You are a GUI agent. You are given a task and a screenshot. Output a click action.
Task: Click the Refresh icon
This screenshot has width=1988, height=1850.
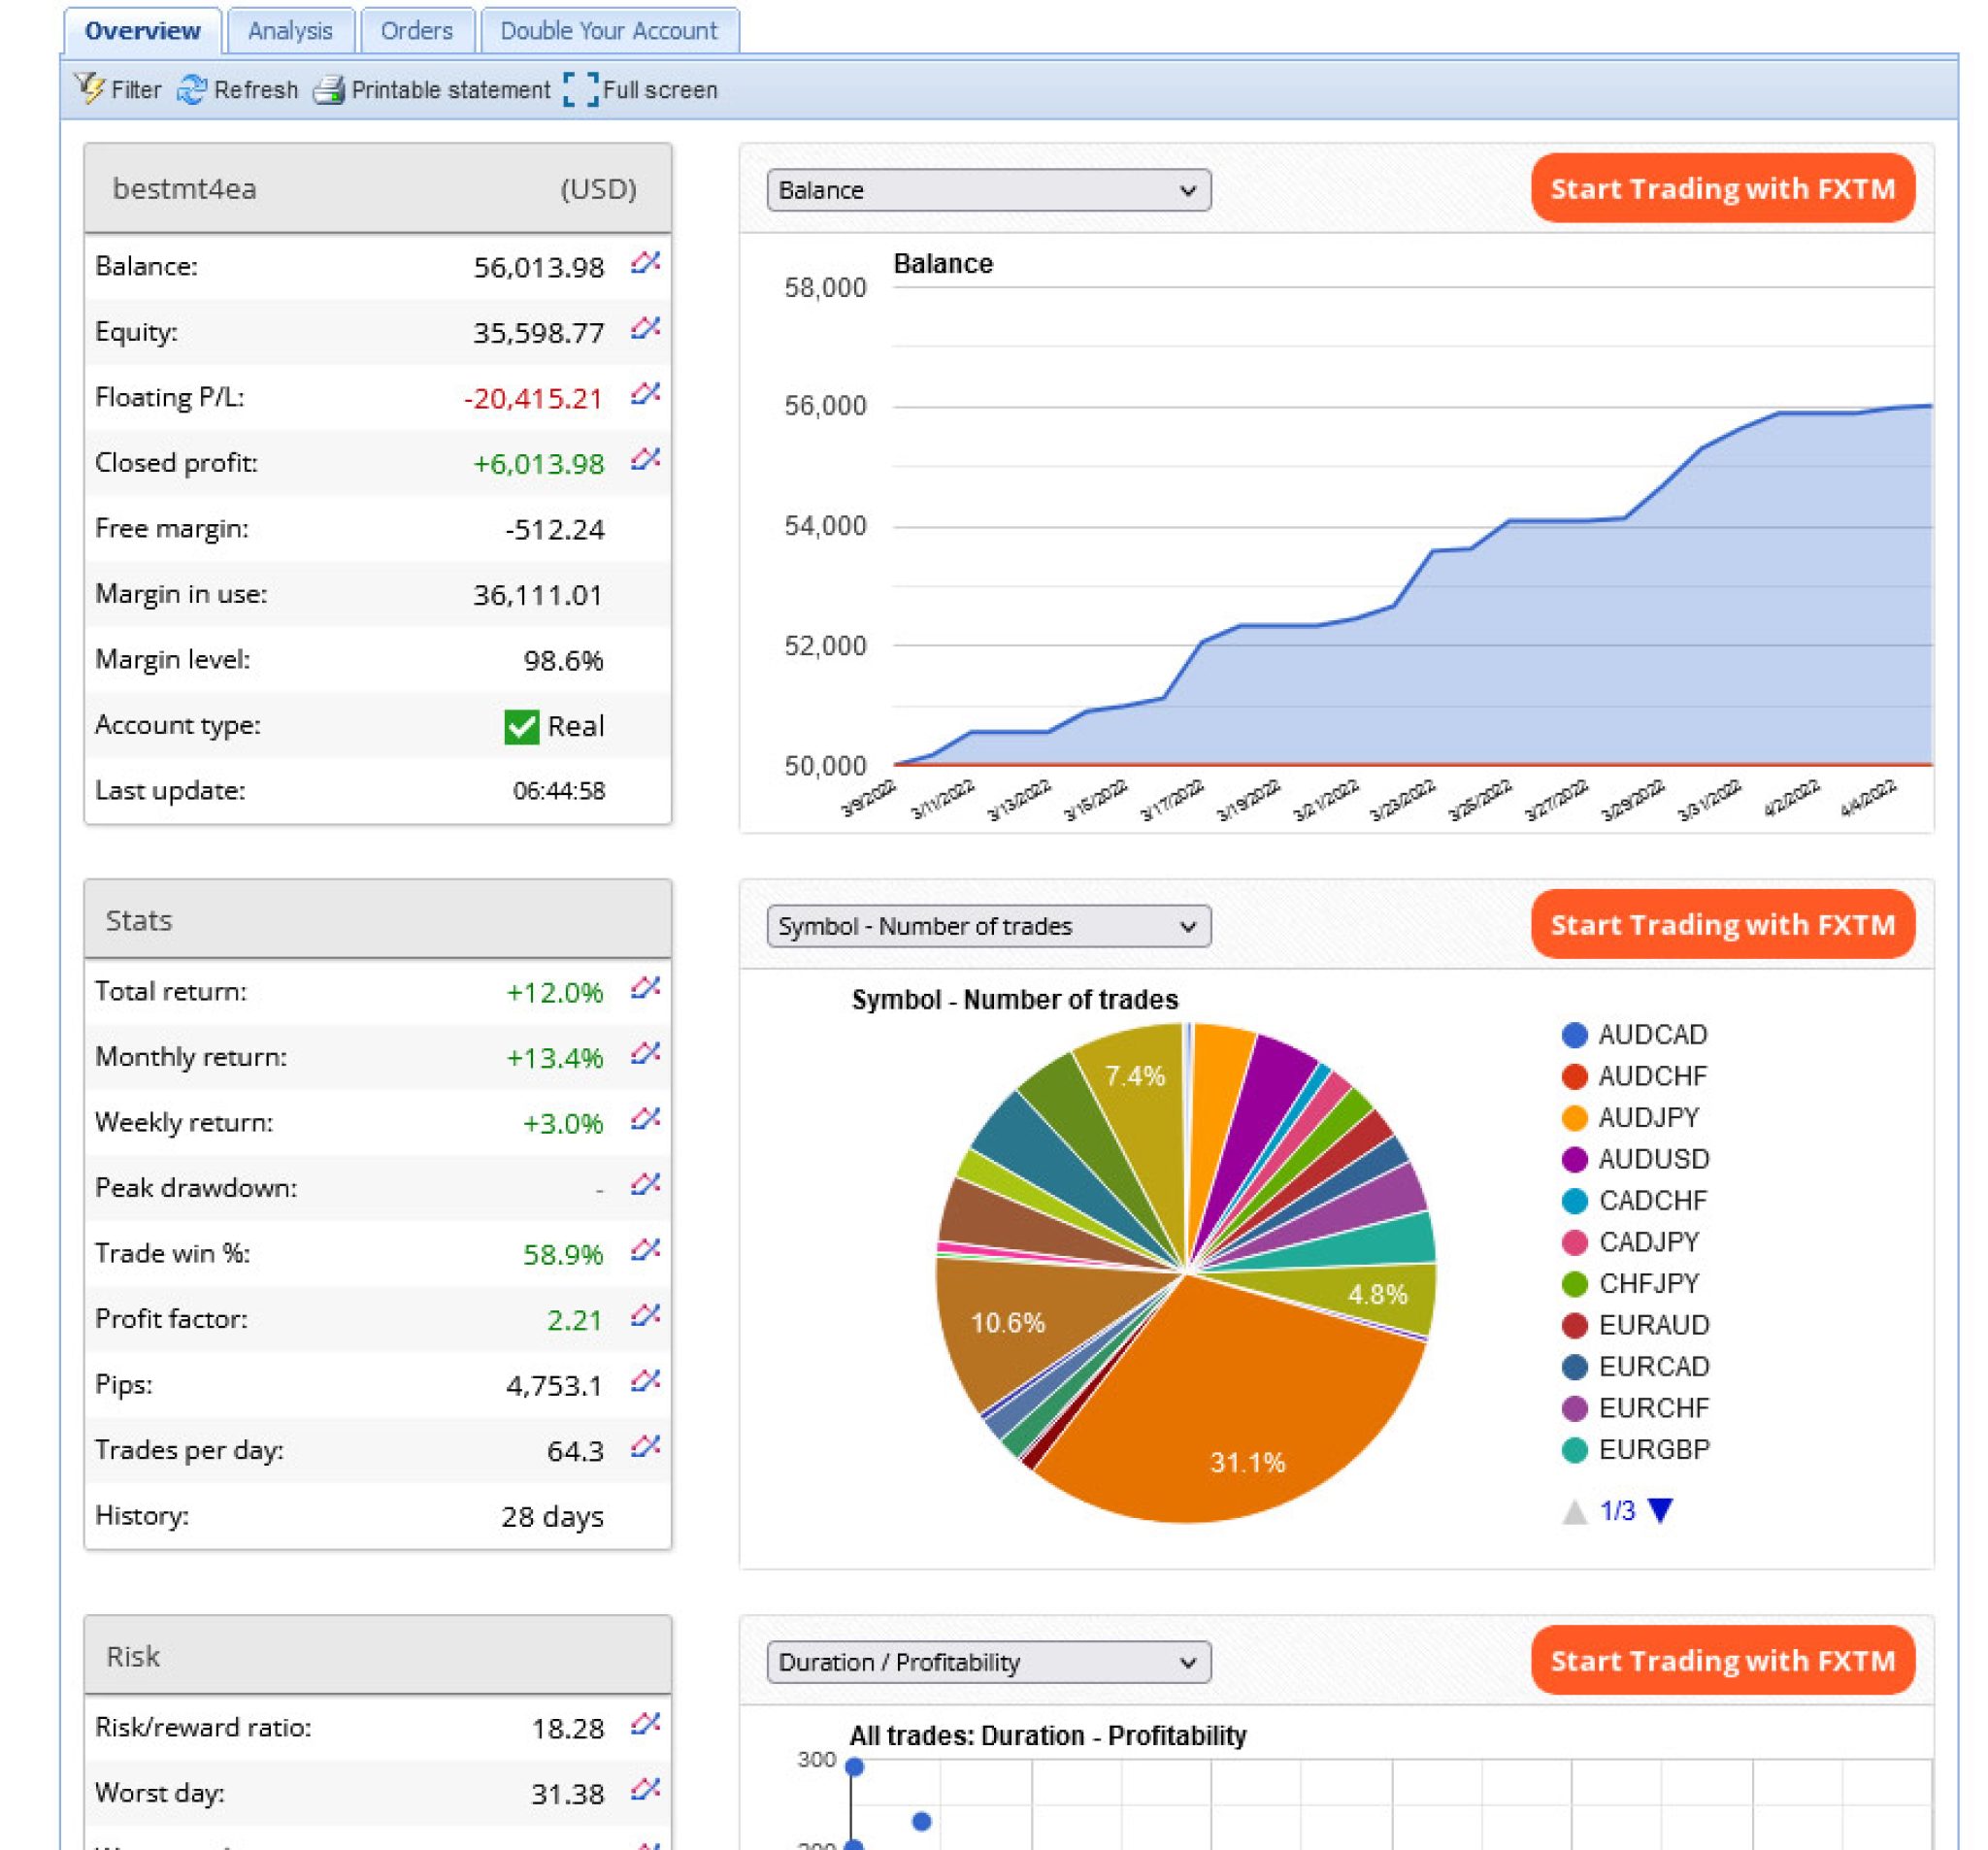[x=191, y=90]
